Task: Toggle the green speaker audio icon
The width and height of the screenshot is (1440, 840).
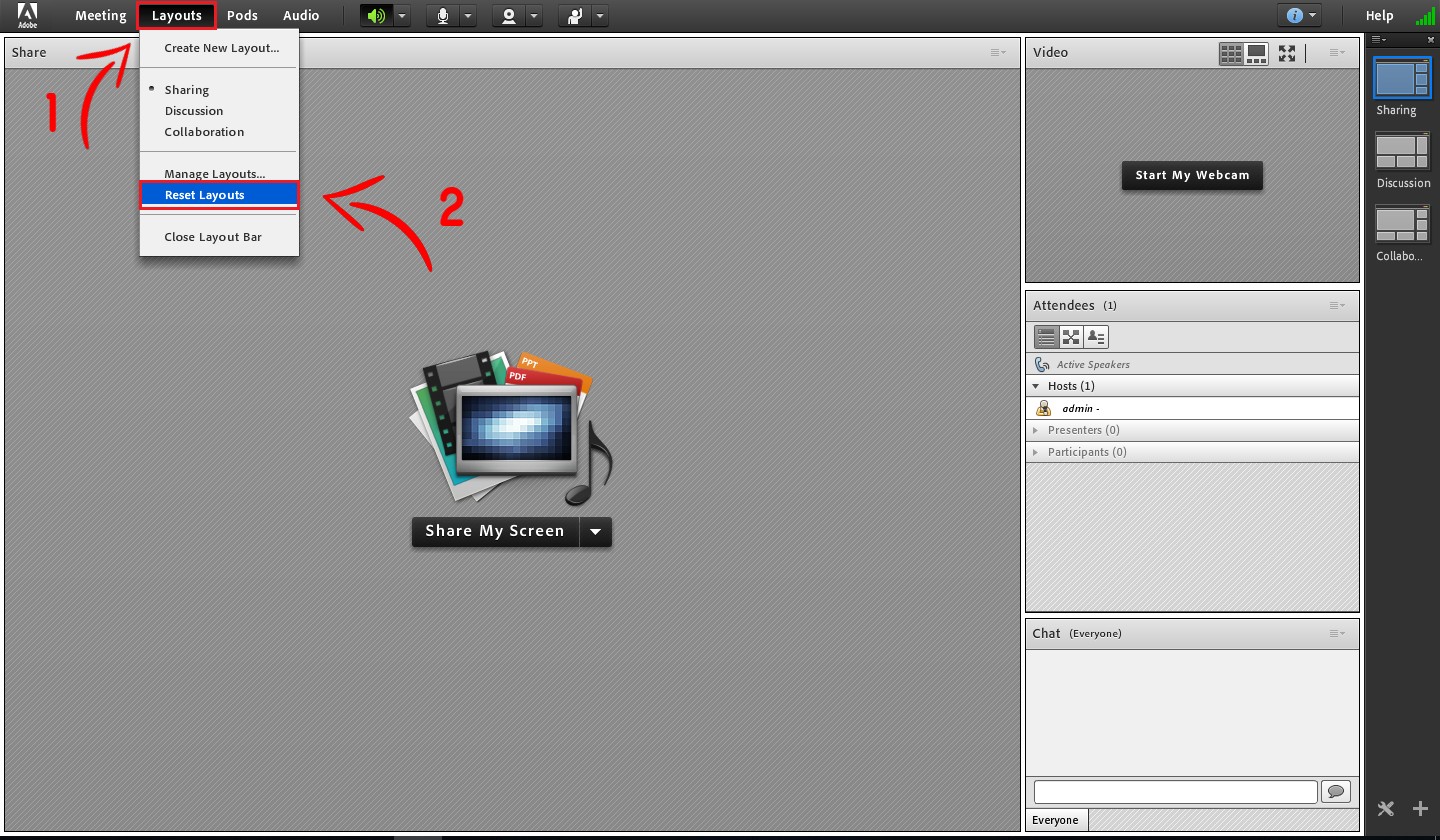Action: (x=376, y=16)
